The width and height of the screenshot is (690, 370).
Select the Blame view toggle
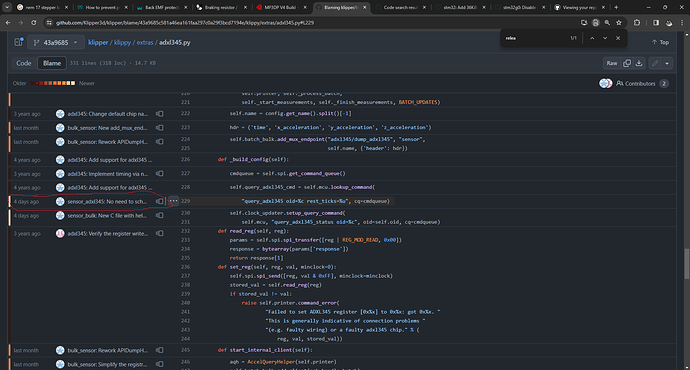pyautogui.click(x=52, y=63)
